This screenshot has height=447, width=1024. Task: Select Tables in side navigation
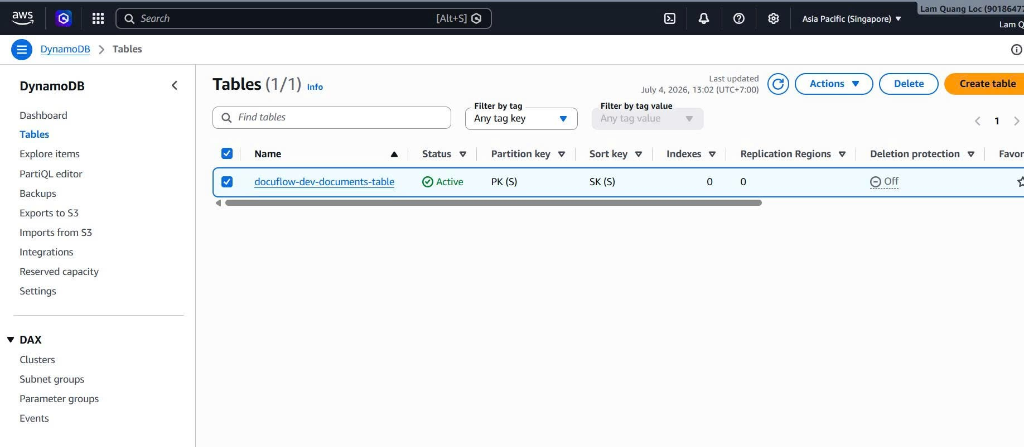click(34, 135)
